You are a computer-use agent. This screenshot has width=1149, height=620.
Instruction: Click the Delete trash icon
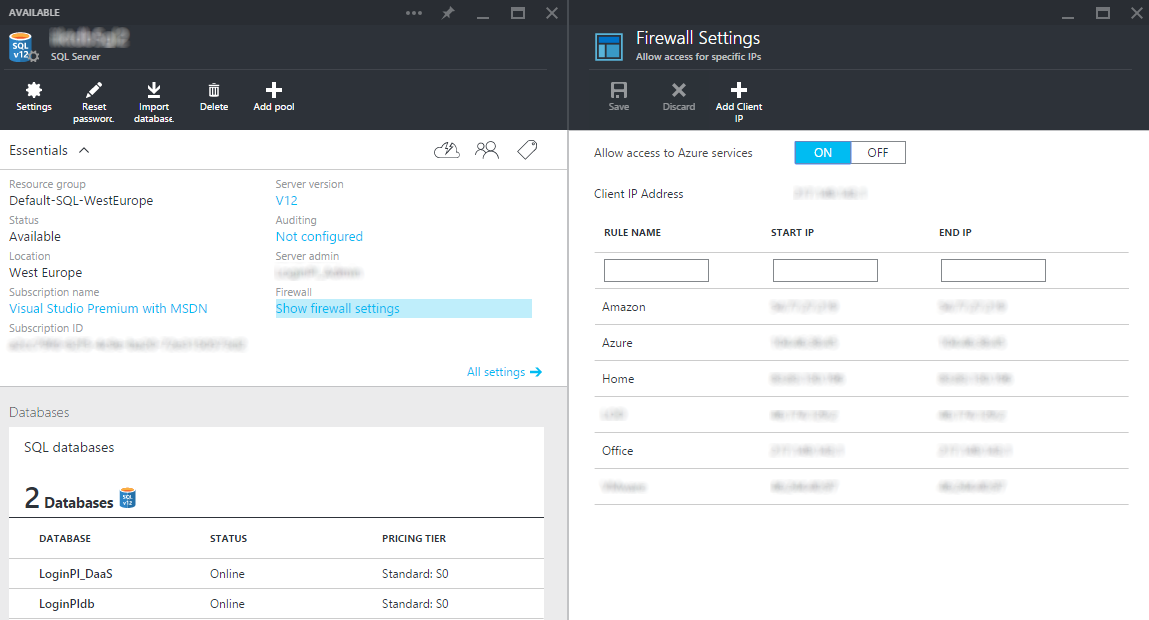coord(214,90)
